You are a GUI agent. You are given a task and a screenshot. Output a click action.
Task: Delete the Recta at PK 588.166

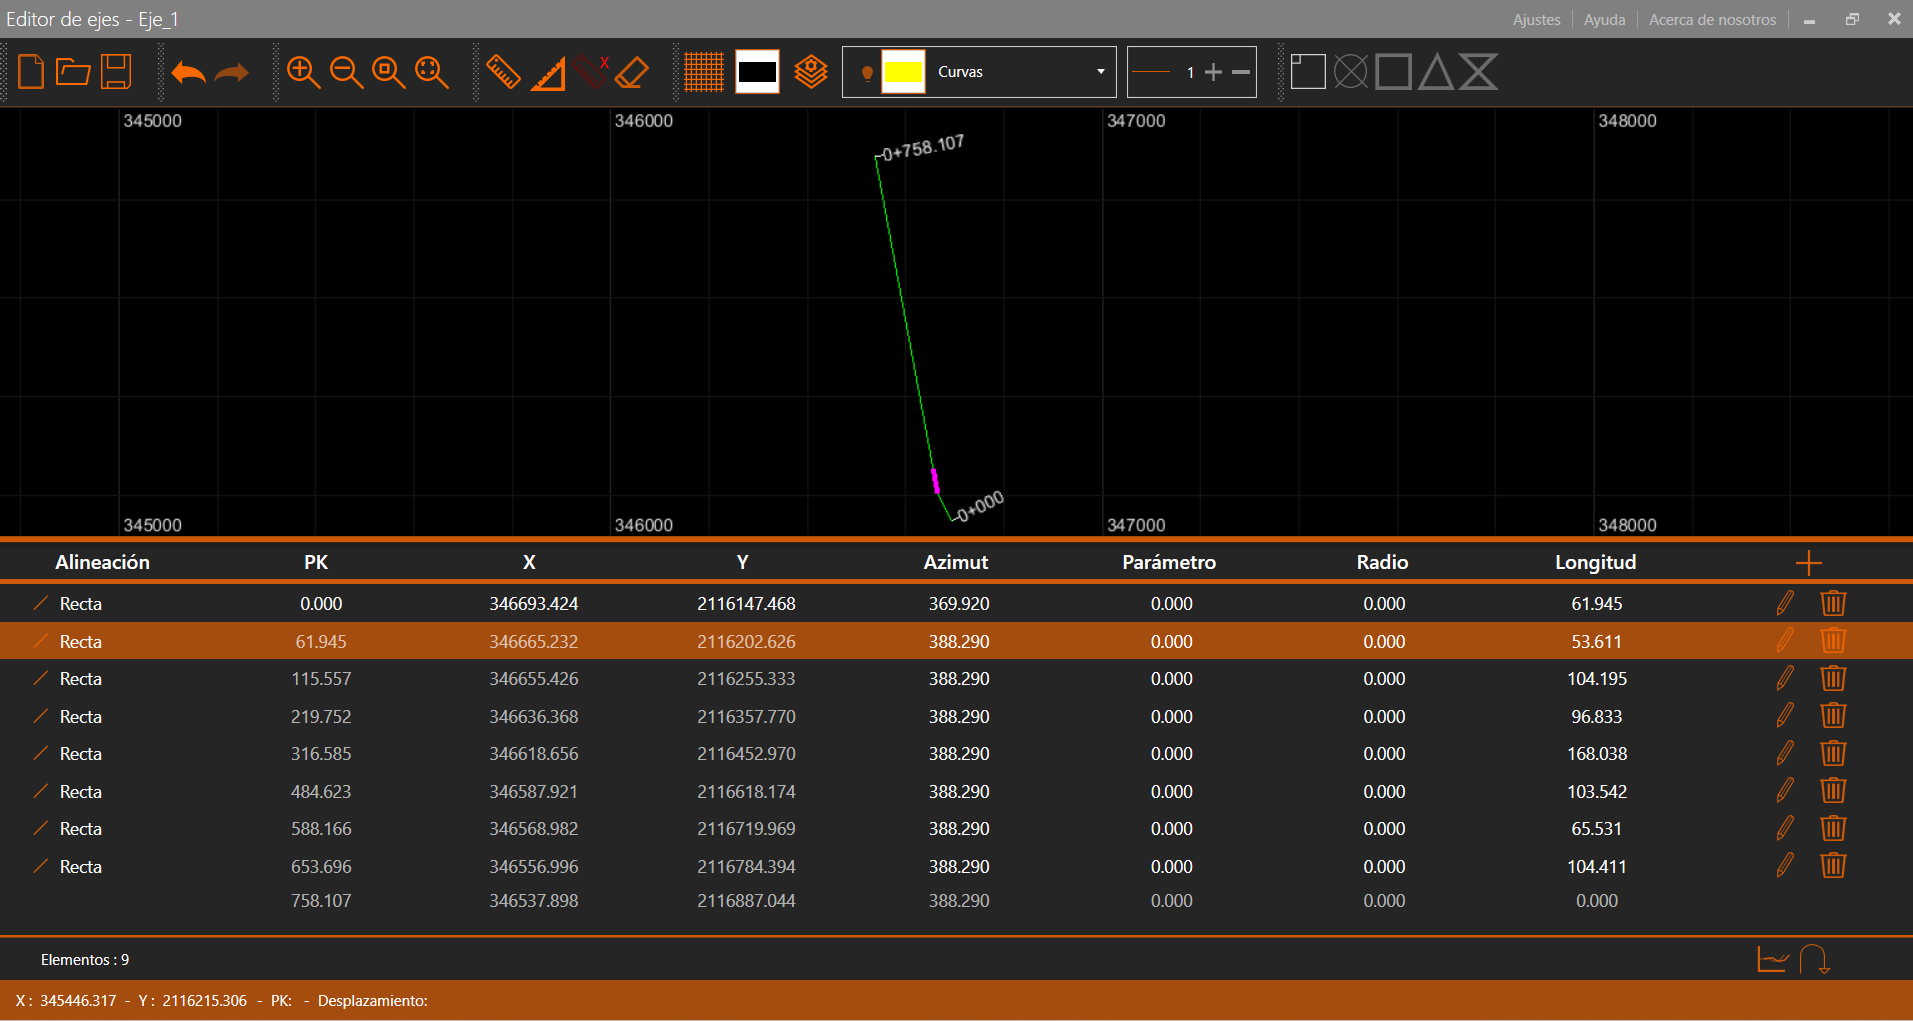[1833, 828]
